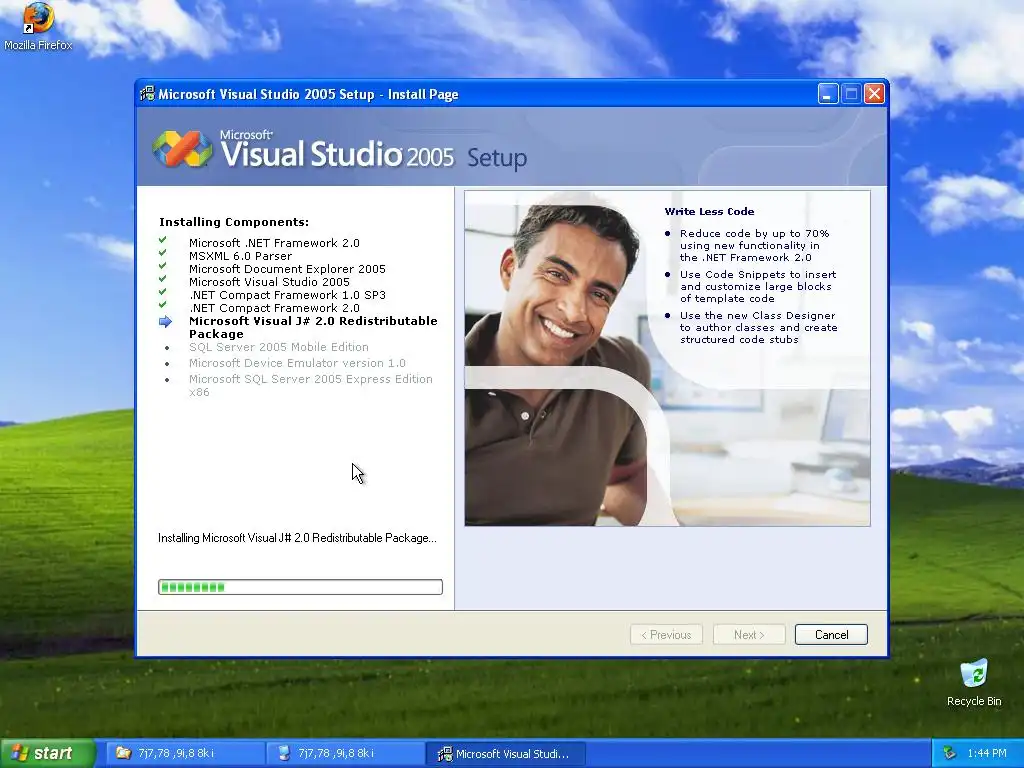Open the Recycle Bin desktop icon
The width and height of the screenshot is (1024, 768).
point(974,683)
